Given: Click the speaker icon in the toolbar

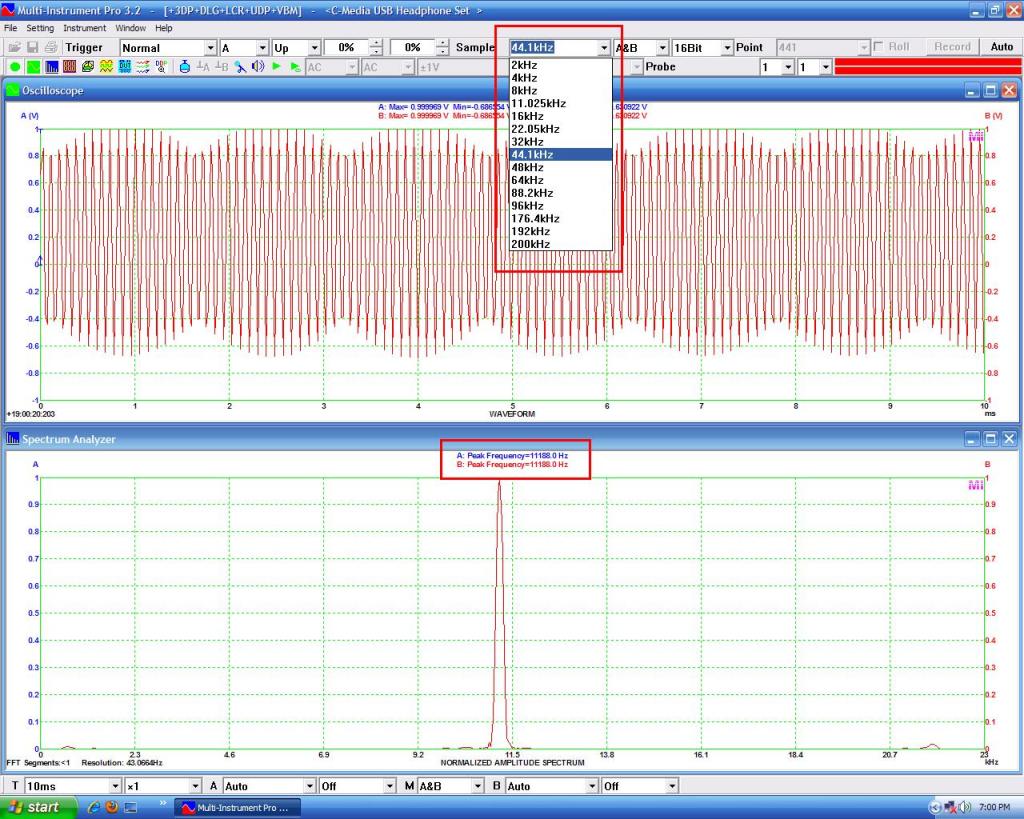Looking at the screenshot, I should 257,67.
